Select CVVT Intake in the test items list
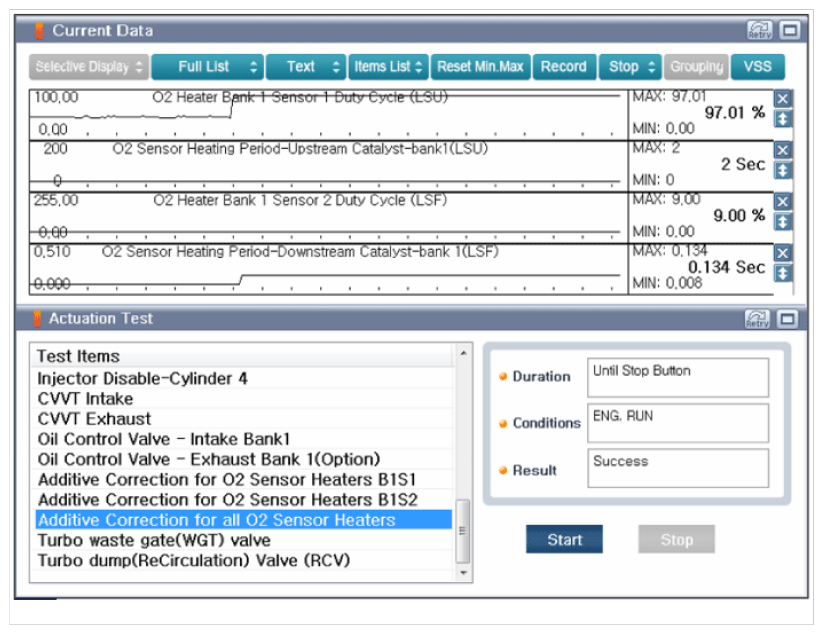 coord(85,398)
